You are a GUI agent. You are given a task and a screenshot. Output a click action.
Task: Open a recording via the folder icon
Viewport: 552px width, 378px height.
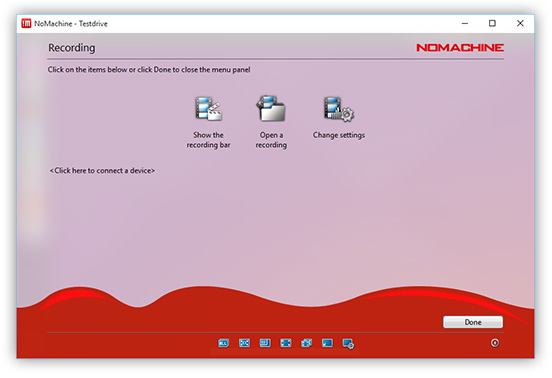[x=271, y=108]
